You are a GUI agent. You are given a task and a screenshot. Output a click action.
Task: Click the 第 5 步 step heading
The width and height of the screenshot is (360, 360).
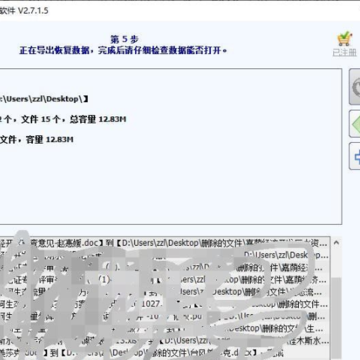click(x=124, y=39)
